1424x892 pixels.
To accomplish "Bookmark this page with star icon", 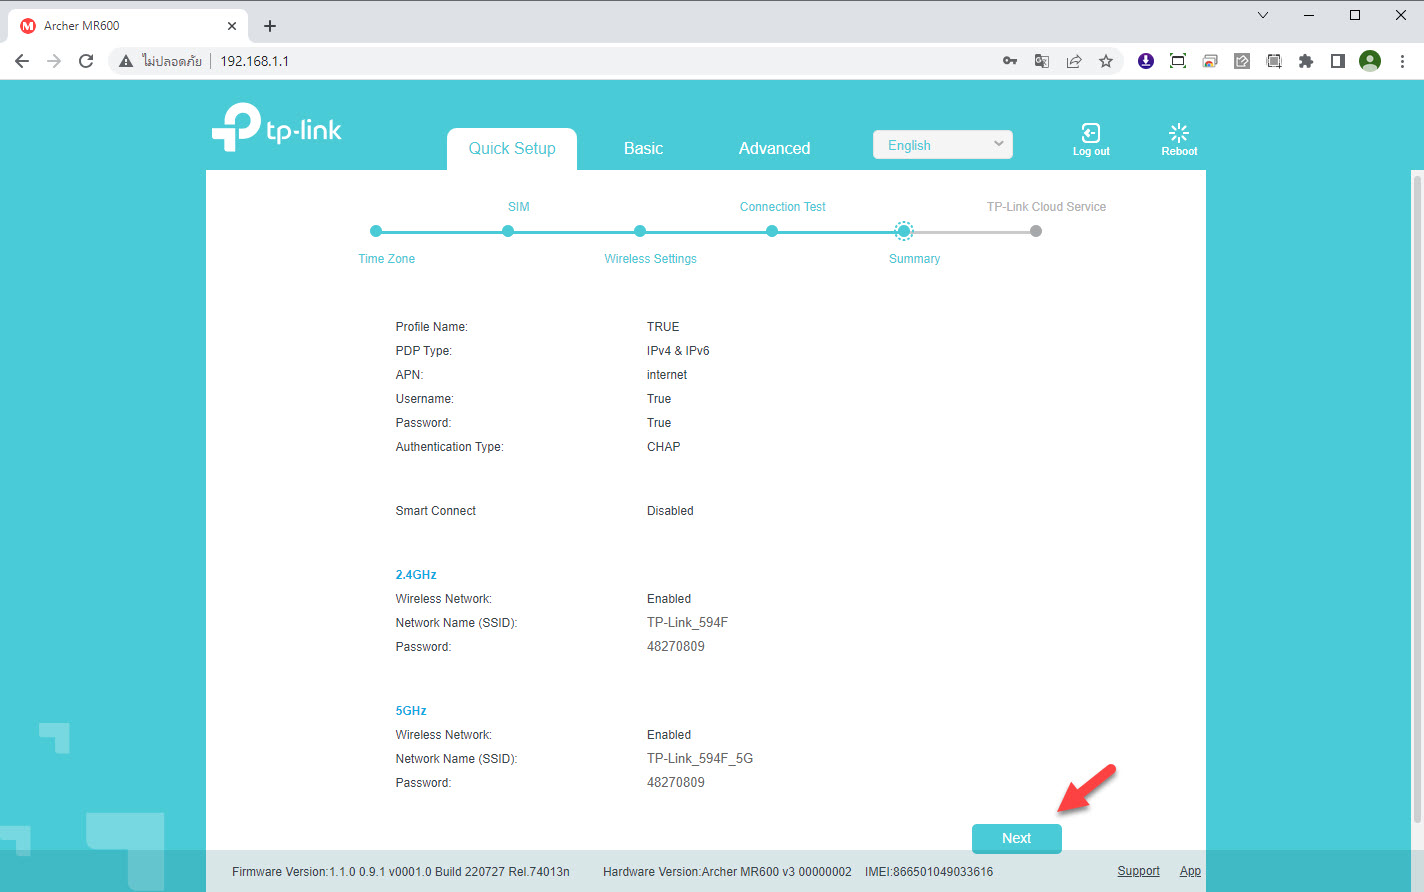I will pyautogui.click(x=1106, y=61).
